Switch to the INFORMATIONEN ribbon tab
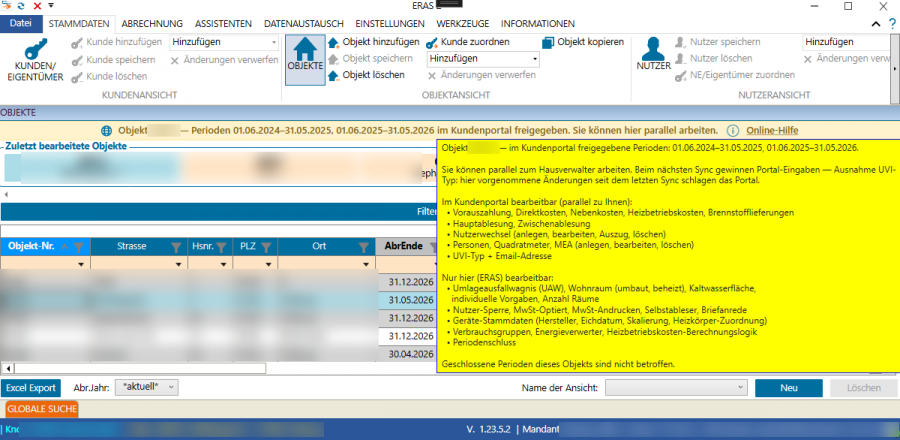Screen dimensions: 900x440 pos(538,24)
